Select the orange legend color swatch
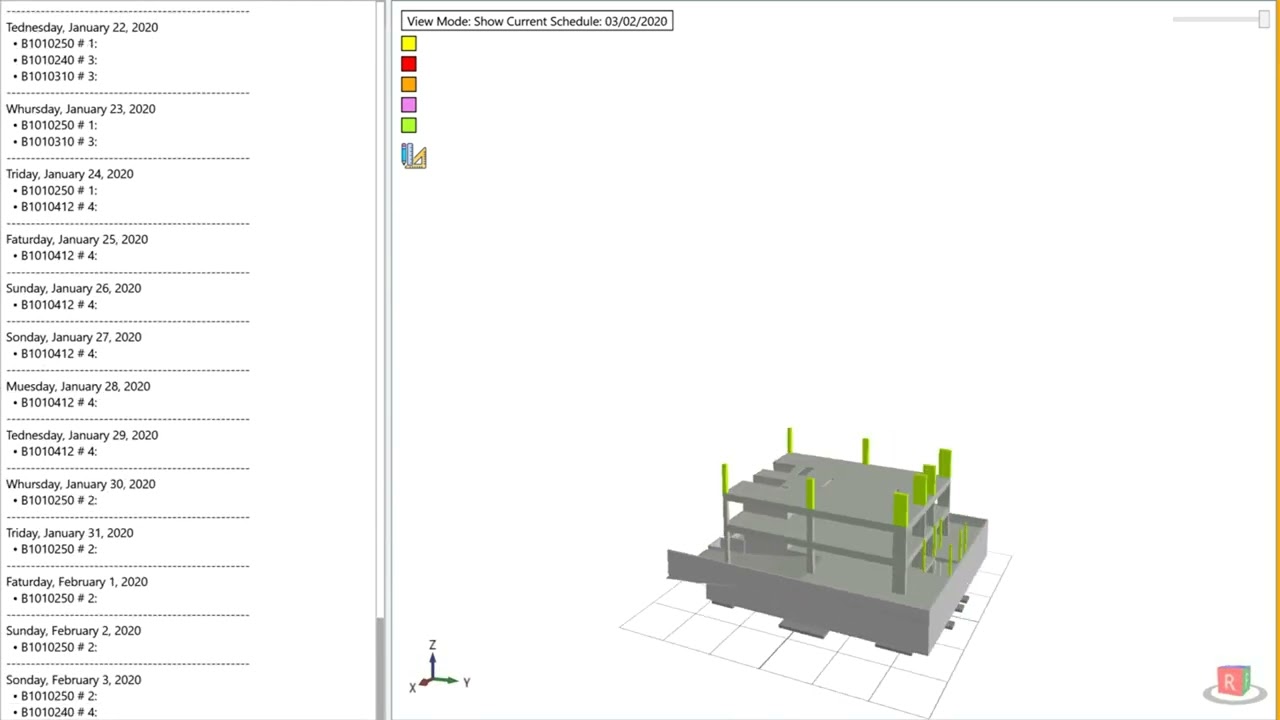The width and height of the screenshot is (1280, 720). (409, 85)
